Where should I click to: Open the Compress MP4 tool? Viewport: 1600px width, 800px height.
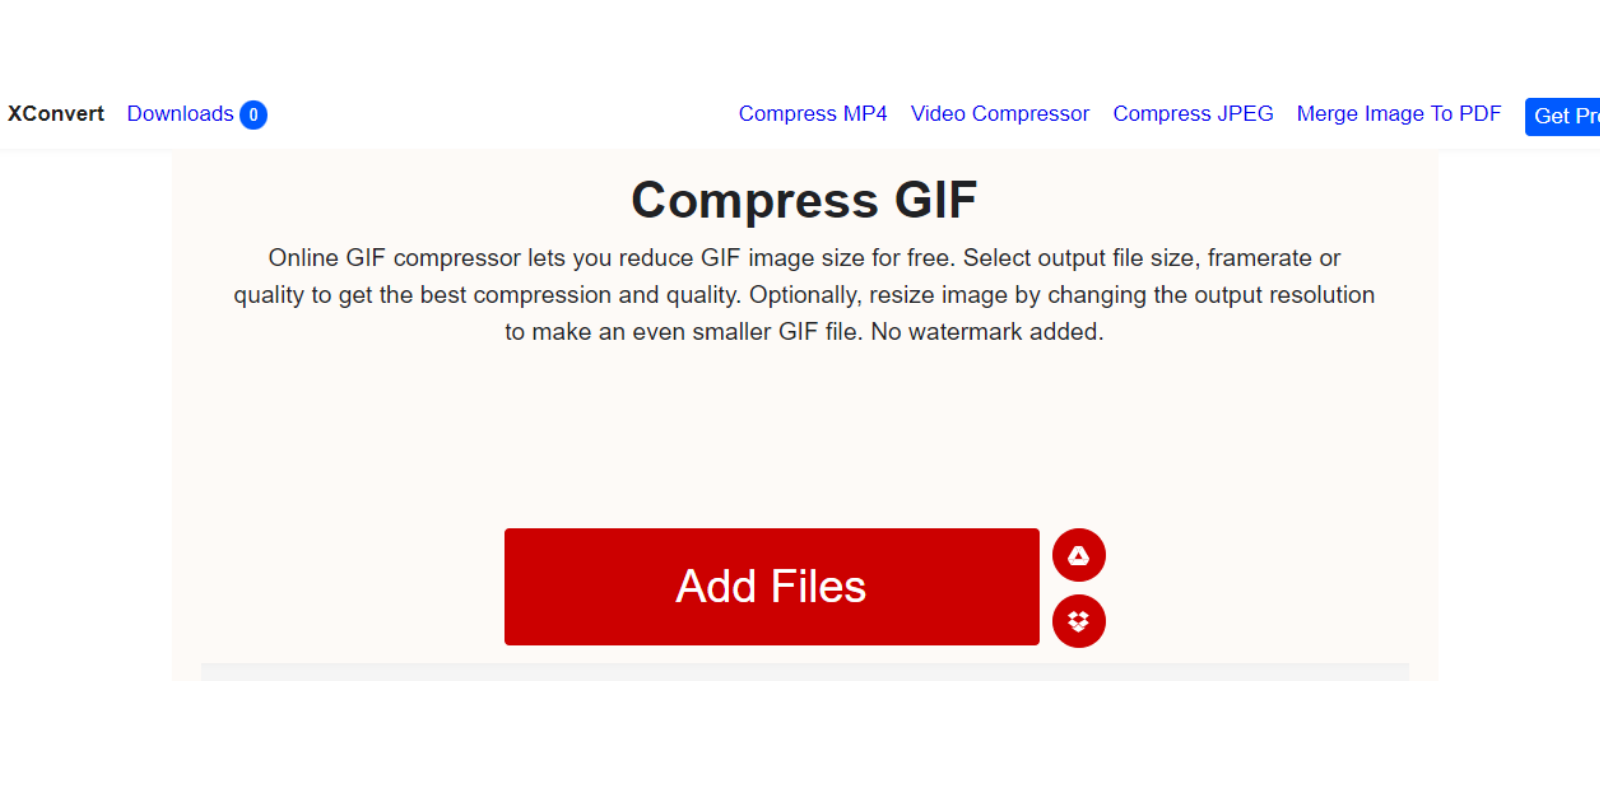point(812,114)
